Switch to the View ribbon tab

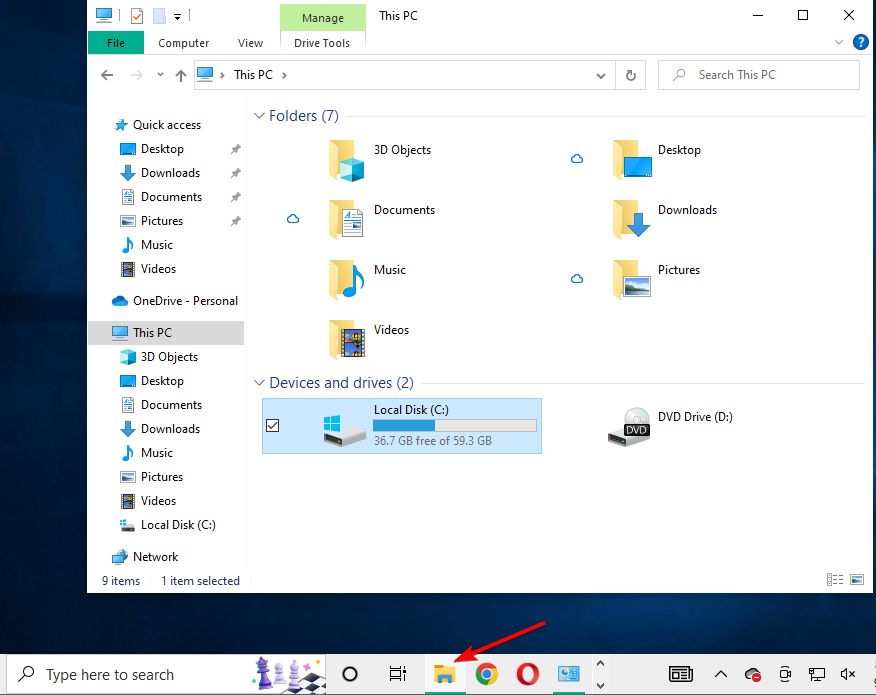250,43
